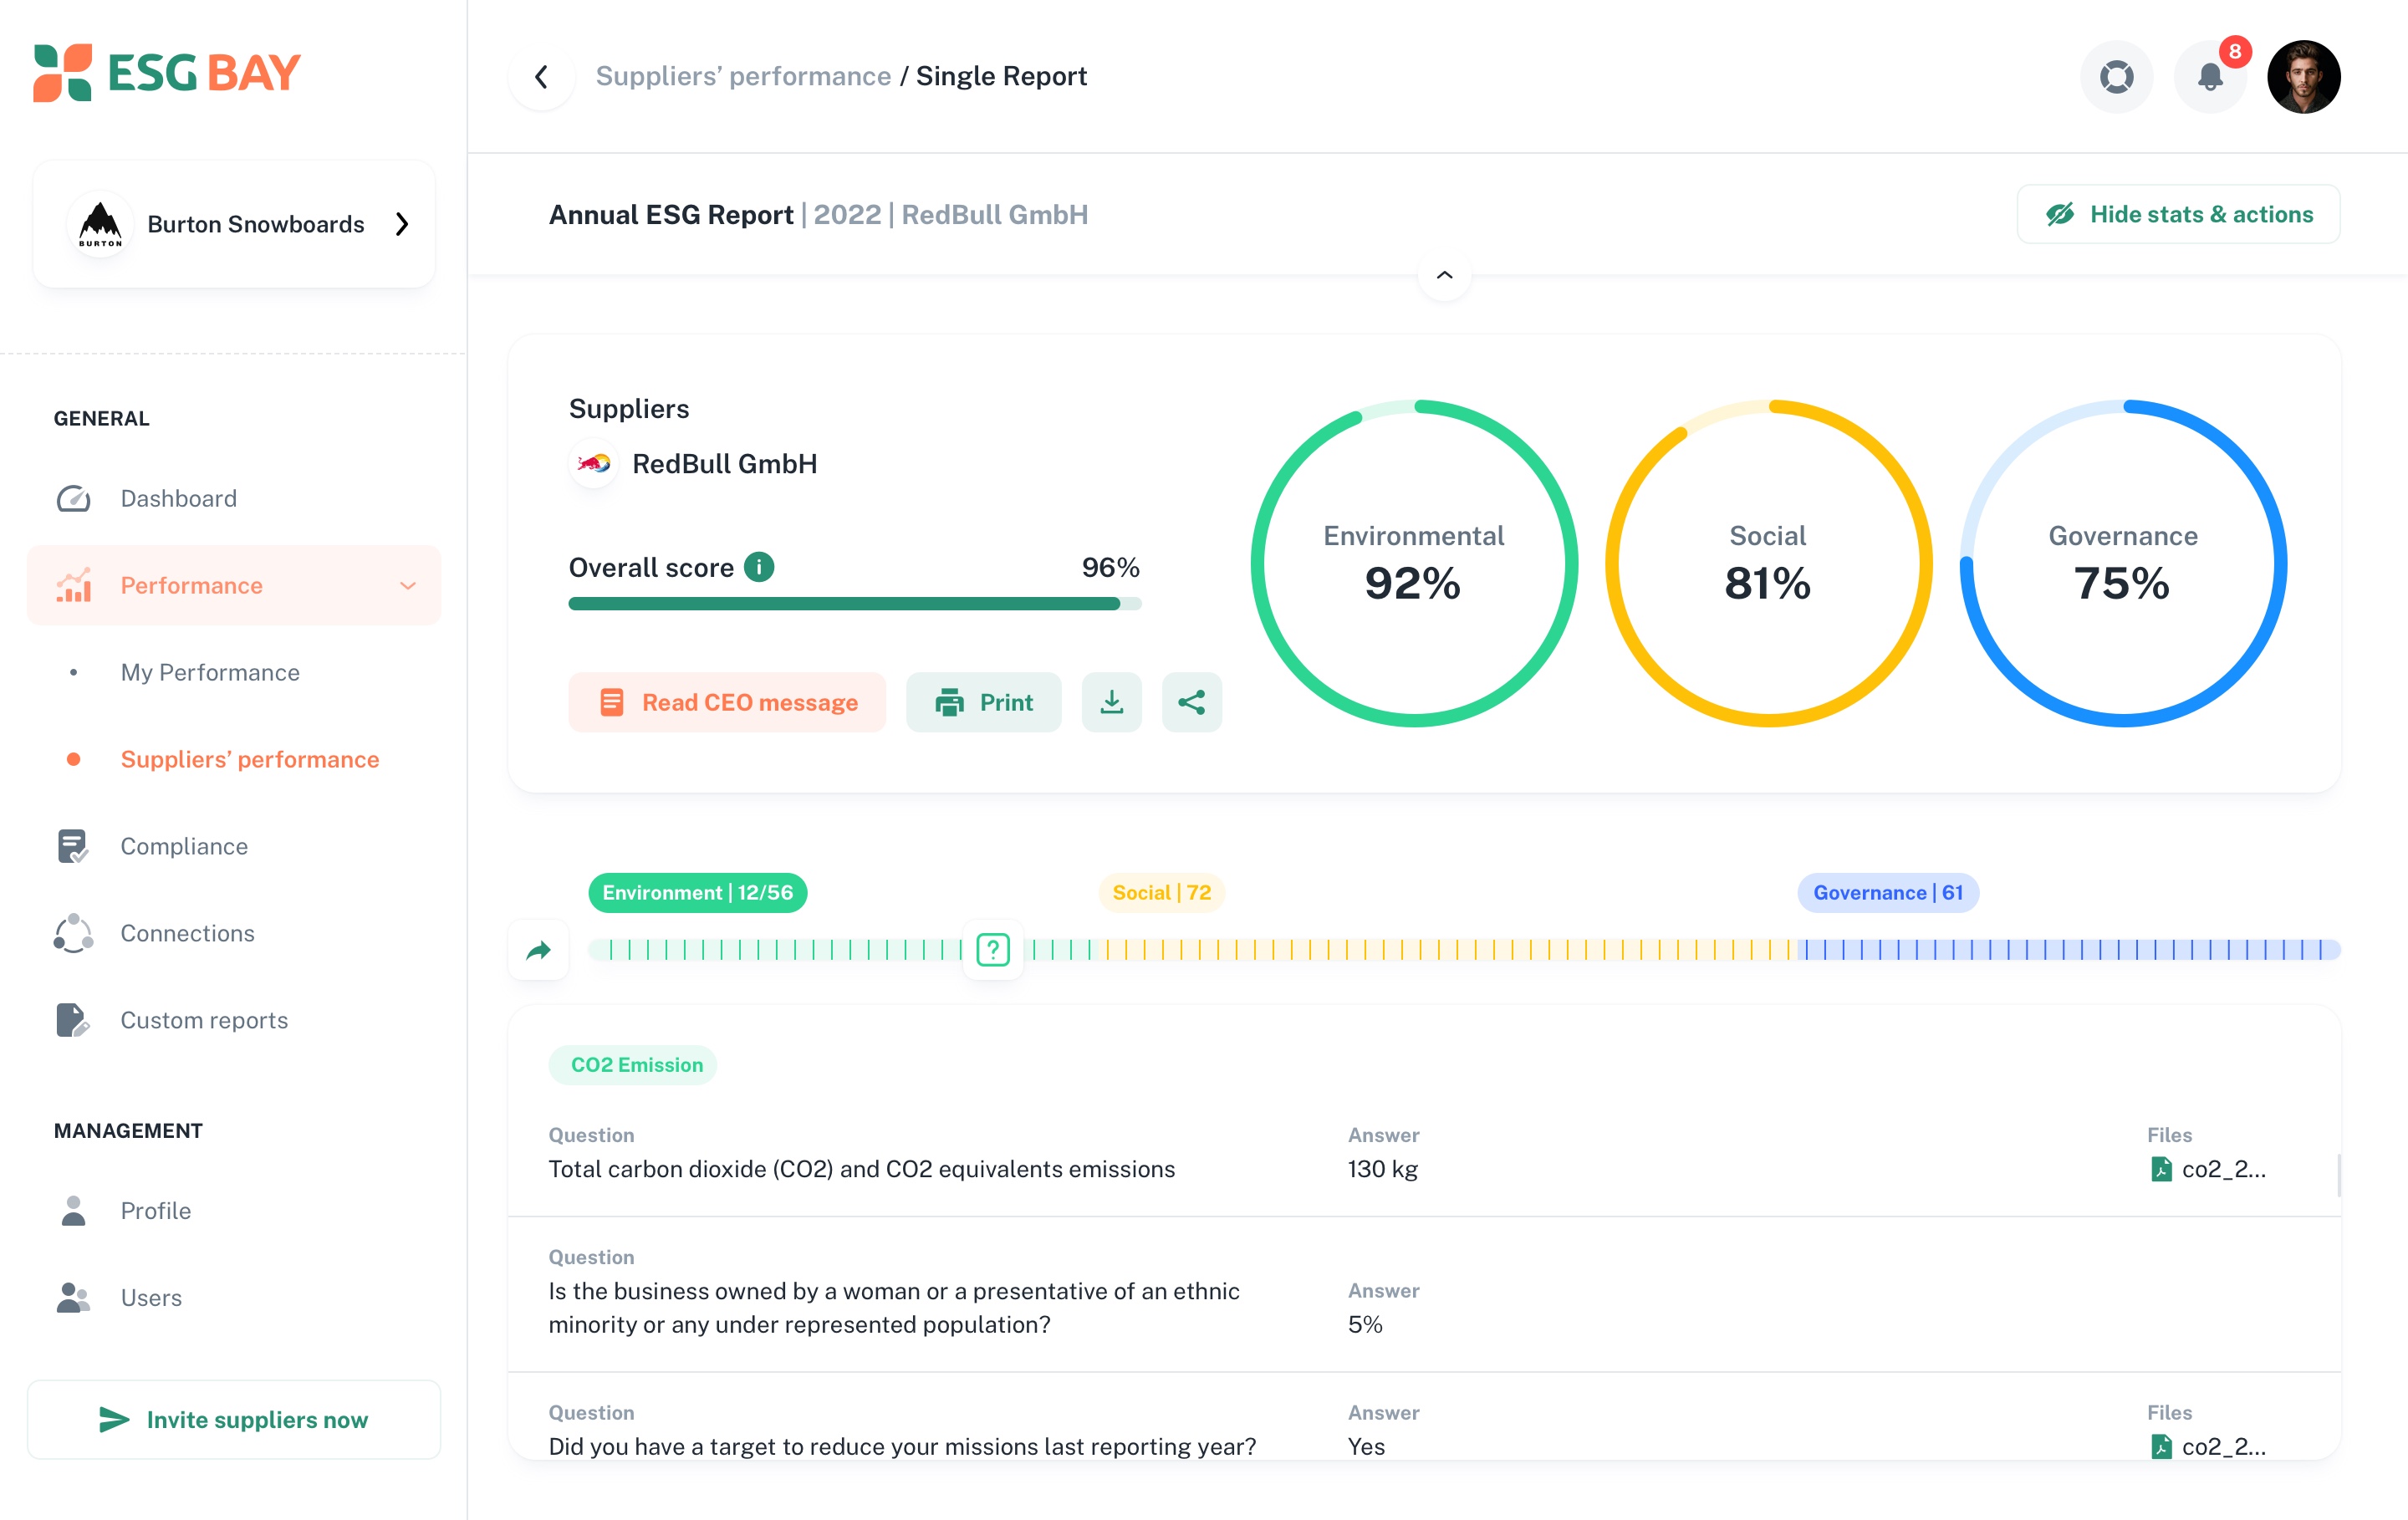Click the Burton Snowboards logo

pyautogui.click(x=100, y=224)
